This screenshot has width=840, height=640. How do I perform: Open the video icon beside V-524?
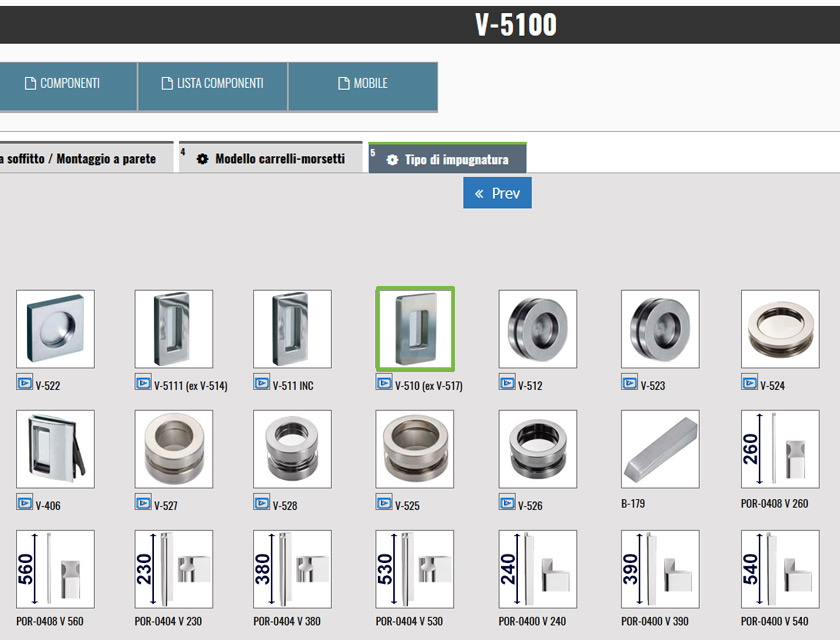coord(749,383)
